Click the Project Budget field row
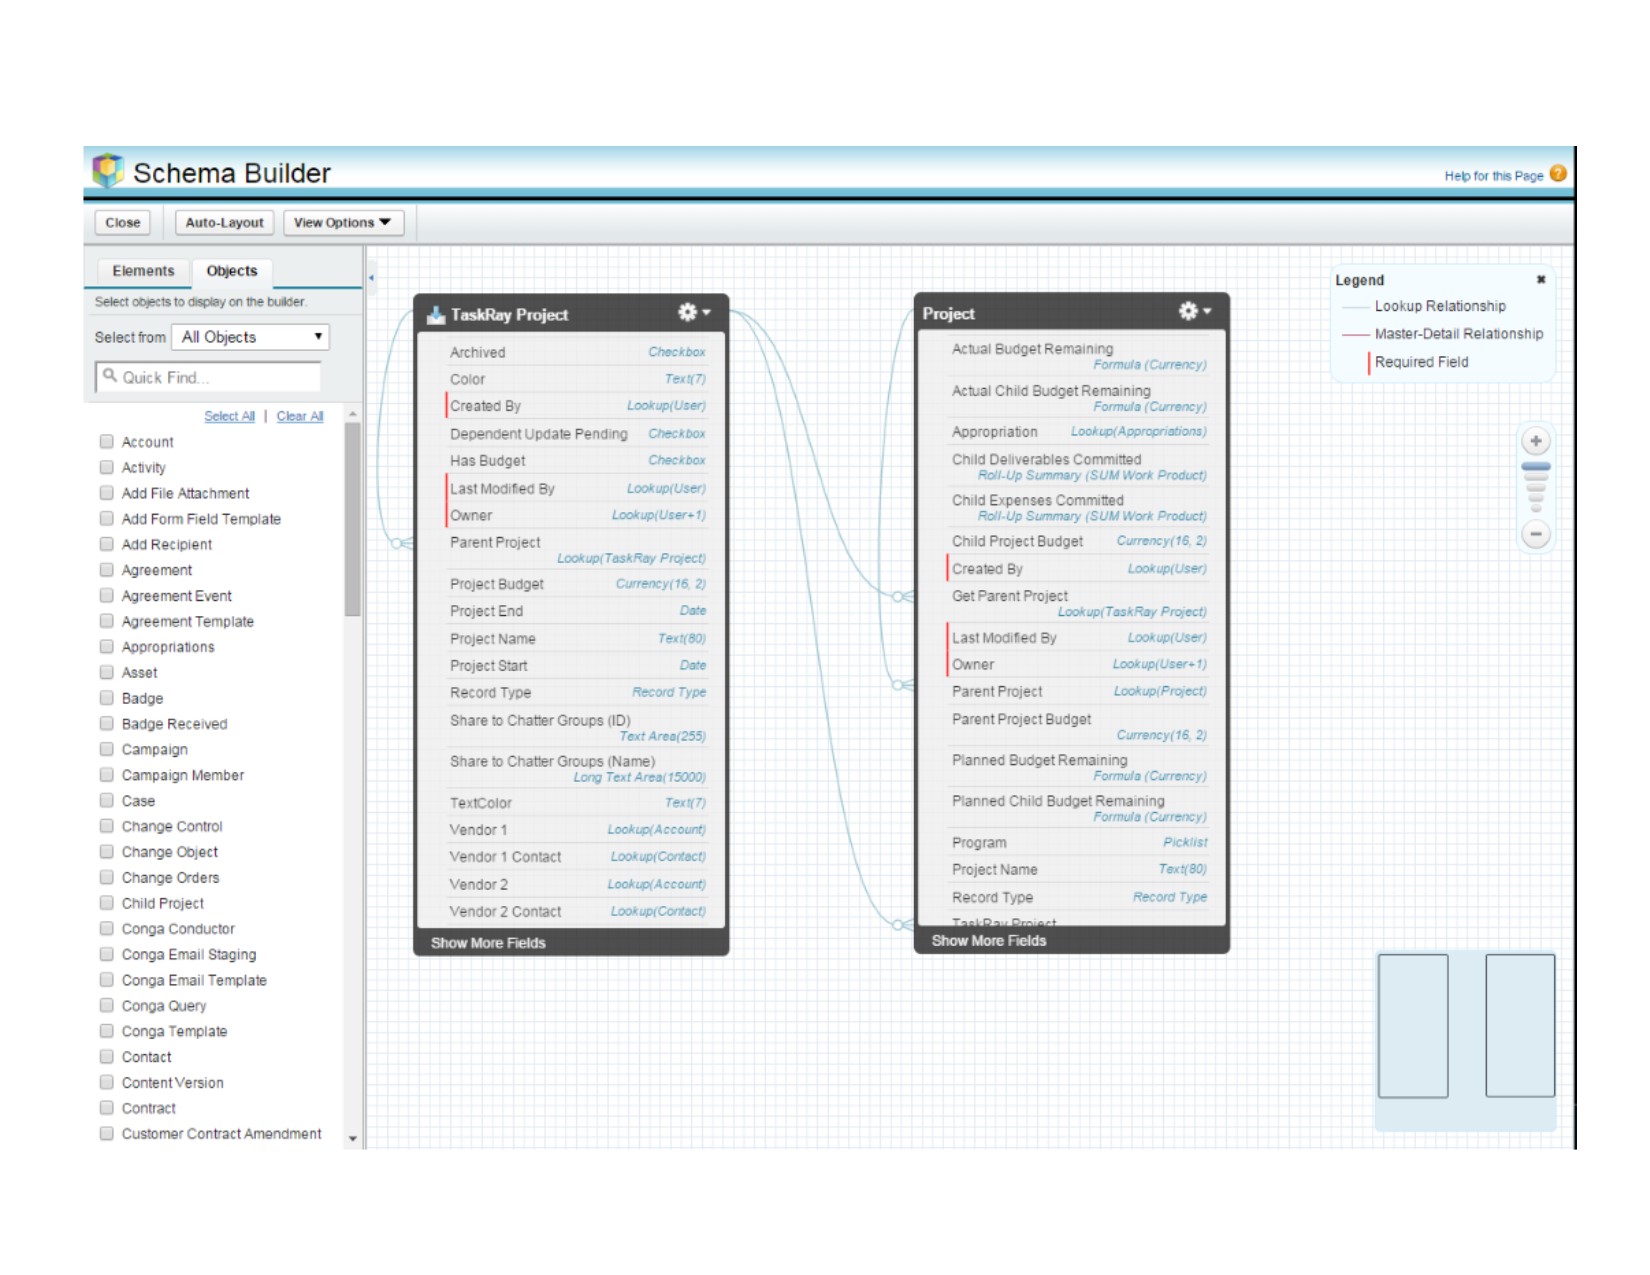1650x1275 pixels. 577,584
